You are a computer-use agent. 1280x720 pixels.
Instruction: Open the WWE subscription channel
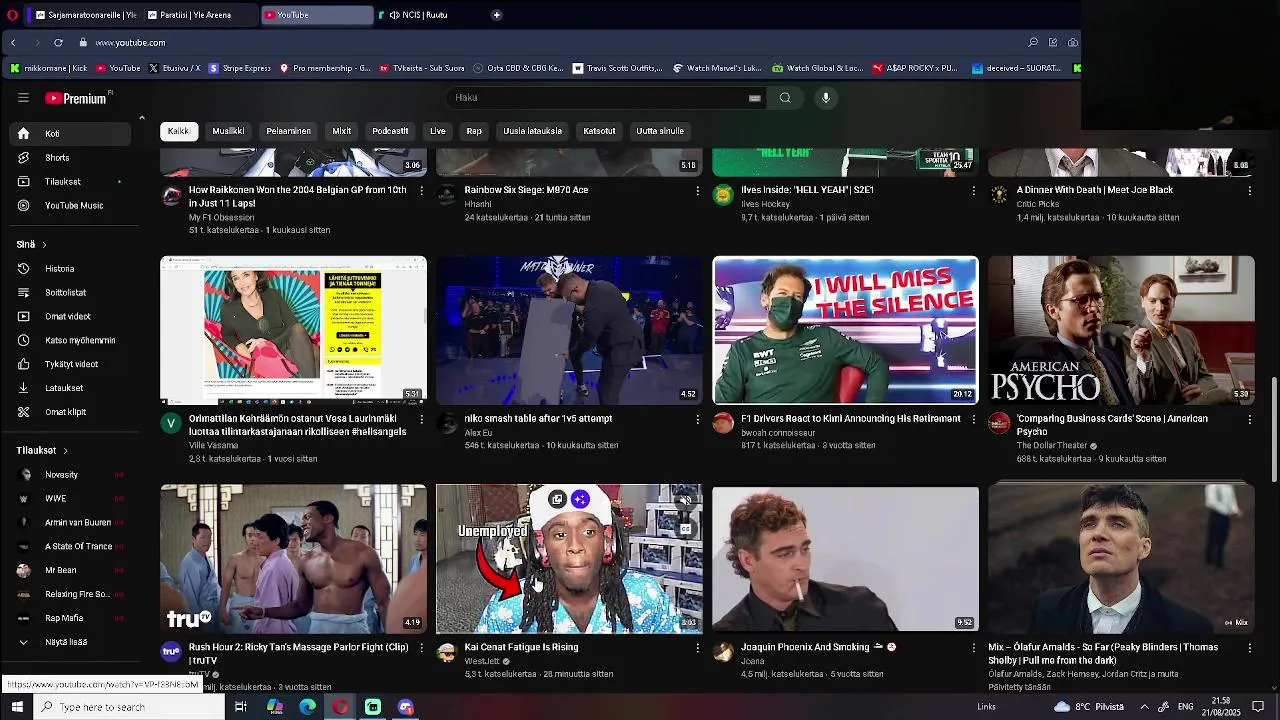coord(70,499)
